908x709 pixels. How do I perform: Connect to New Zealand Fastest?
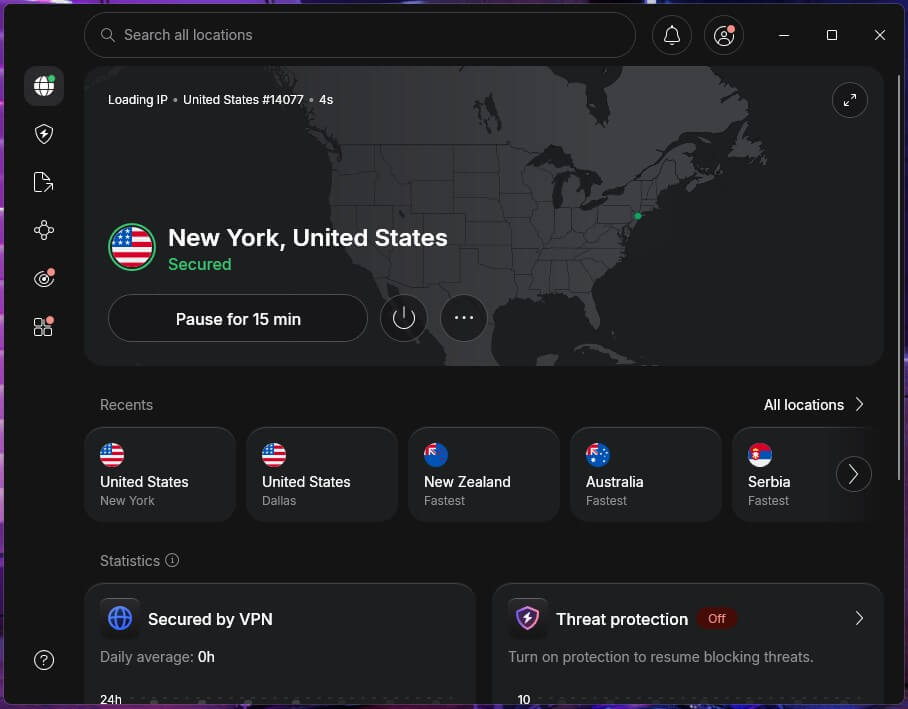484,474
